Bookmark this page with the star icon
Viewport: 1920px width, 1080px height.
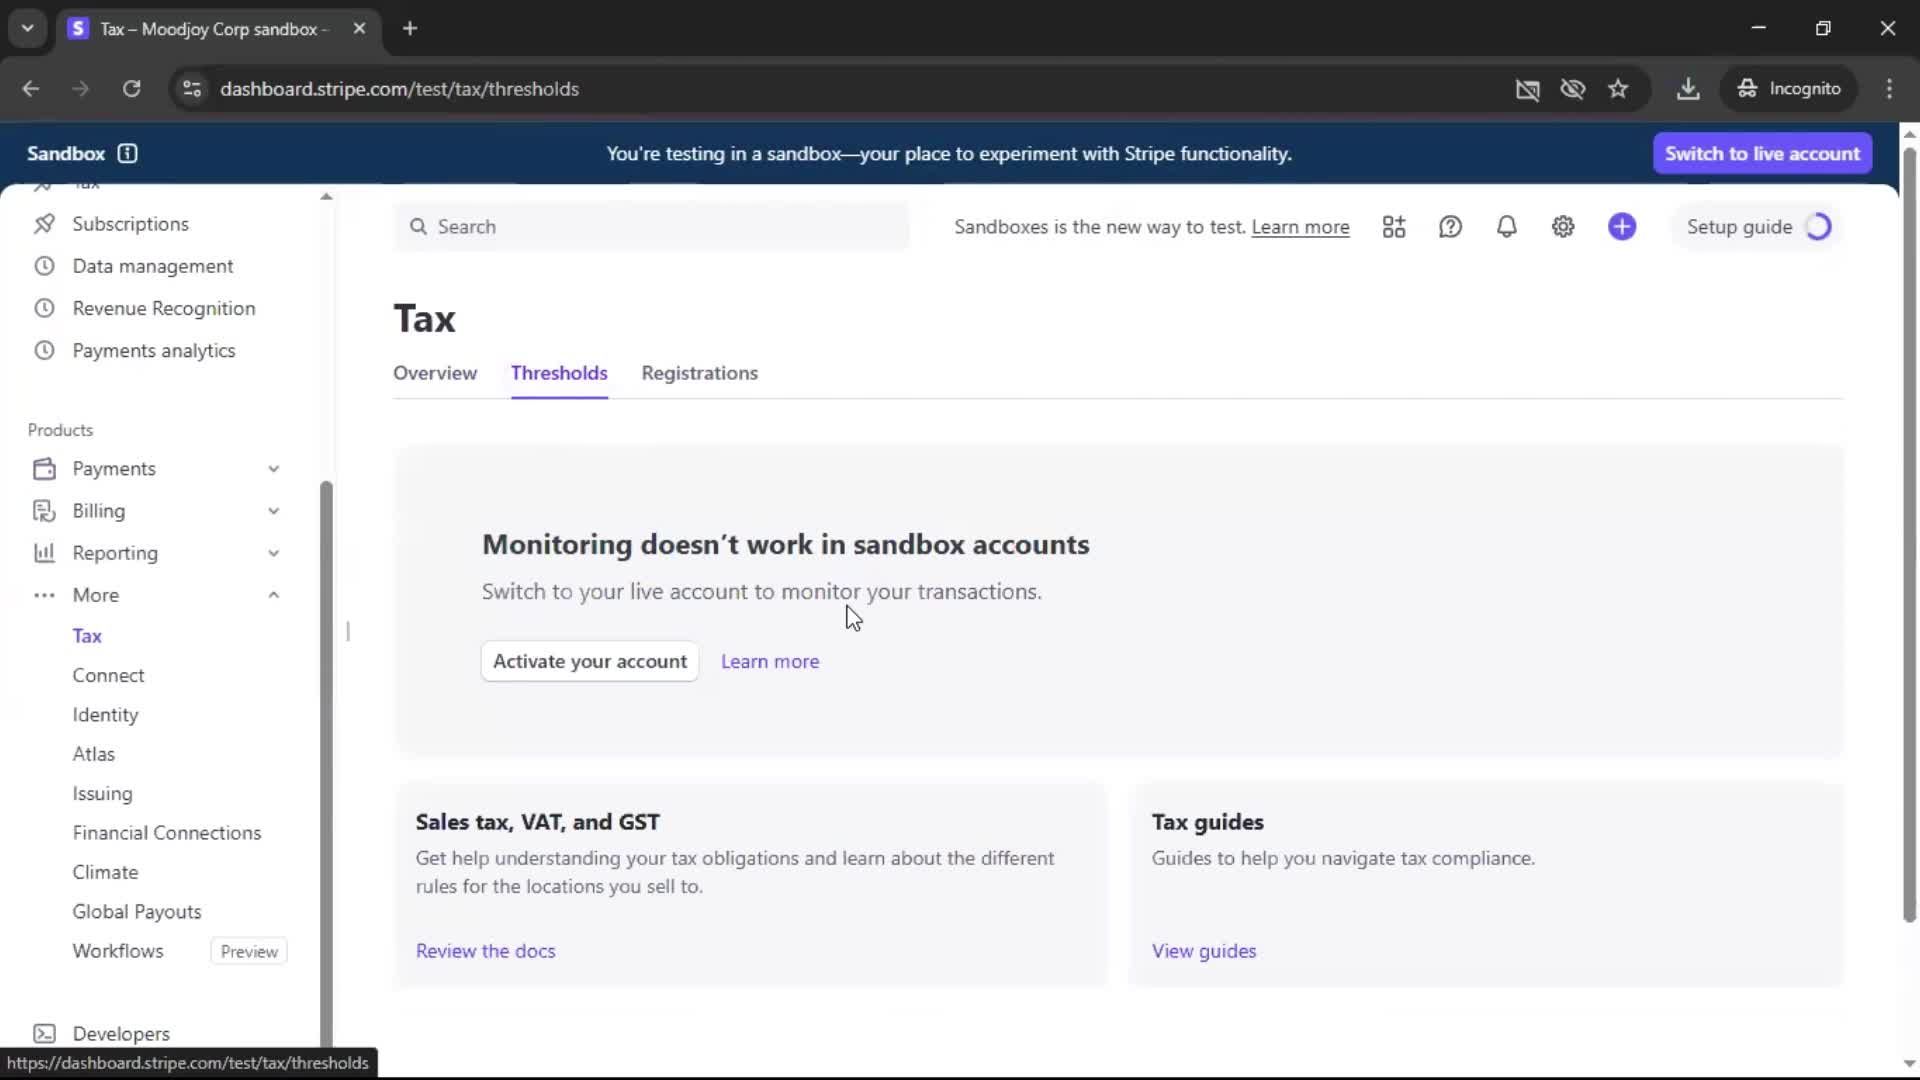pos(1618,89)
